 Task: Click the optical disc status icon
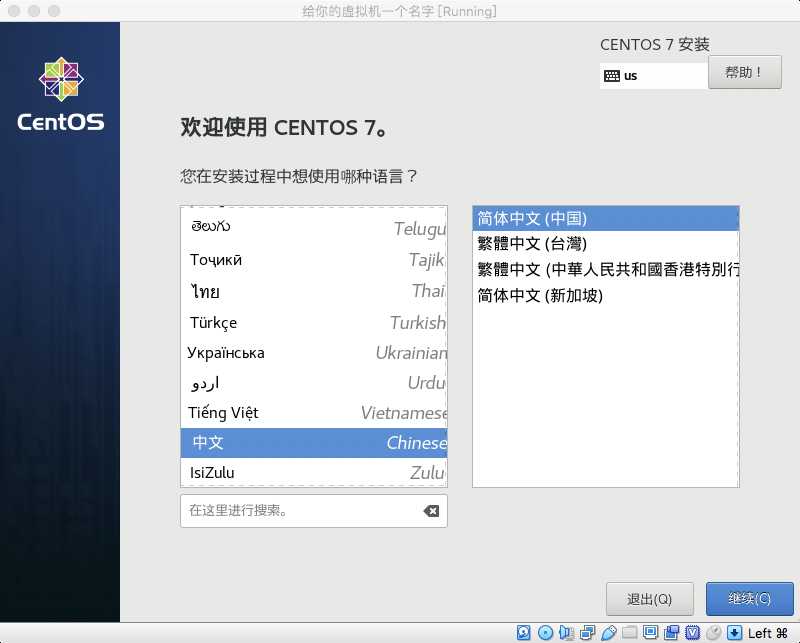pyautogui.click(x=545, y=633)
